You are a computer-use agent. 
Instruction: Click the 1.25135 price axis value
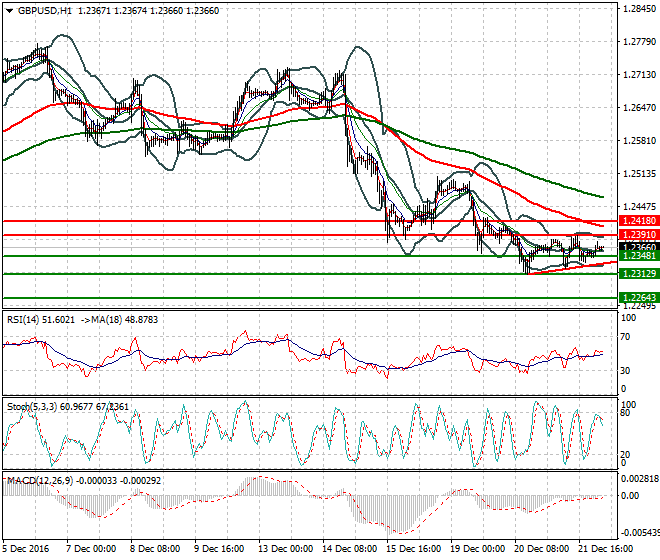(x=639, y=173)
